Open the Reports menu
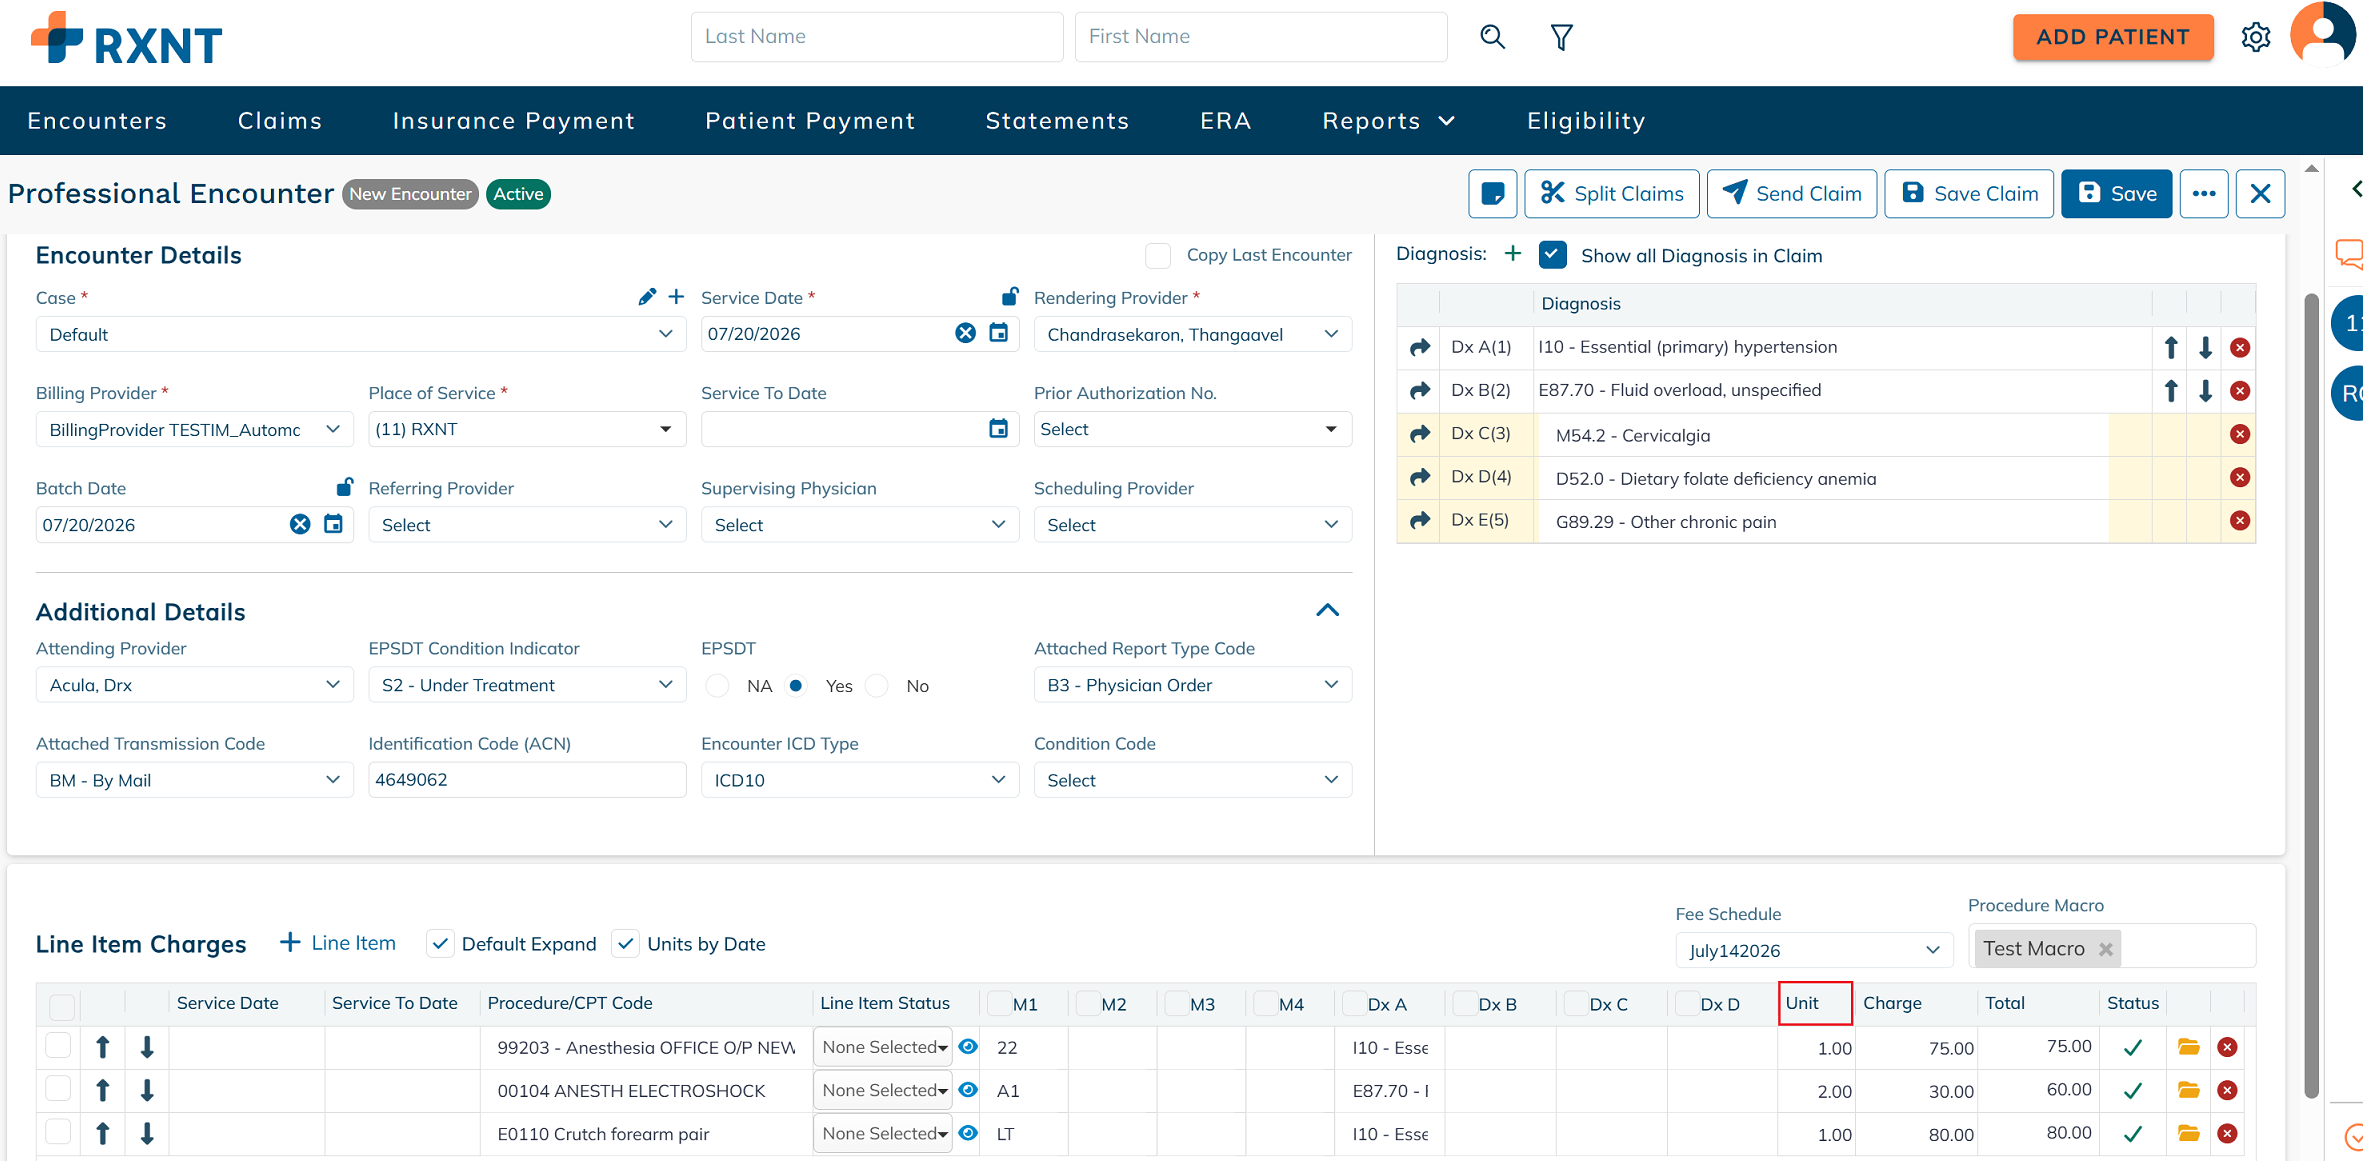The image size is (2363, 1161). pos(1388,121)
